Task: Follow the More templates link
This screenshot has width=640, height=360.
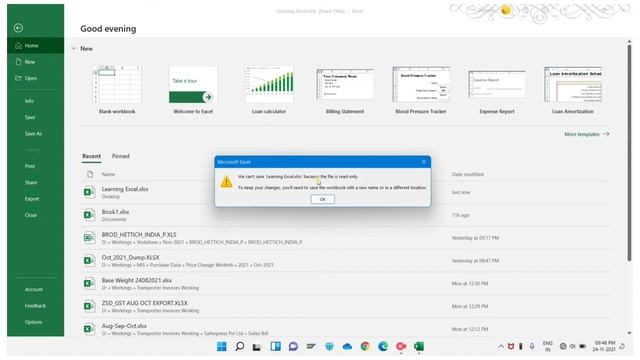Action: click(x=587, y=134)
